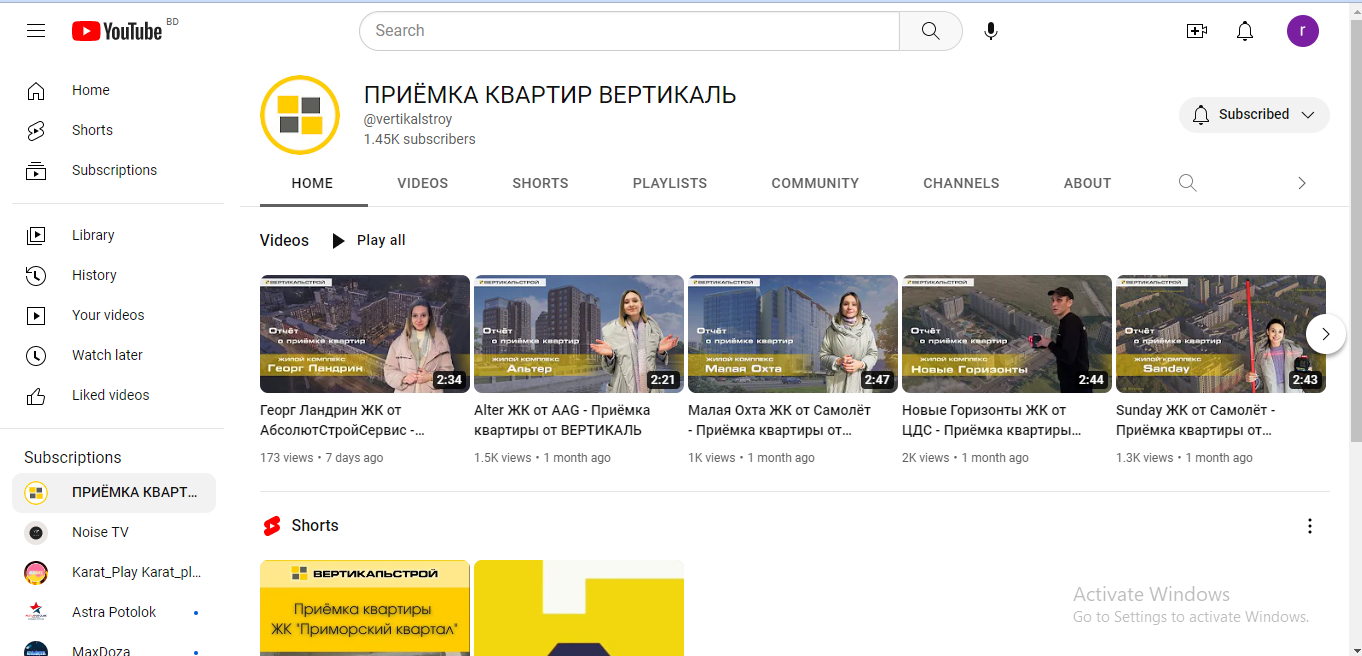
Task: Click the Subscriptions sidebar icon
Action: 36,171
